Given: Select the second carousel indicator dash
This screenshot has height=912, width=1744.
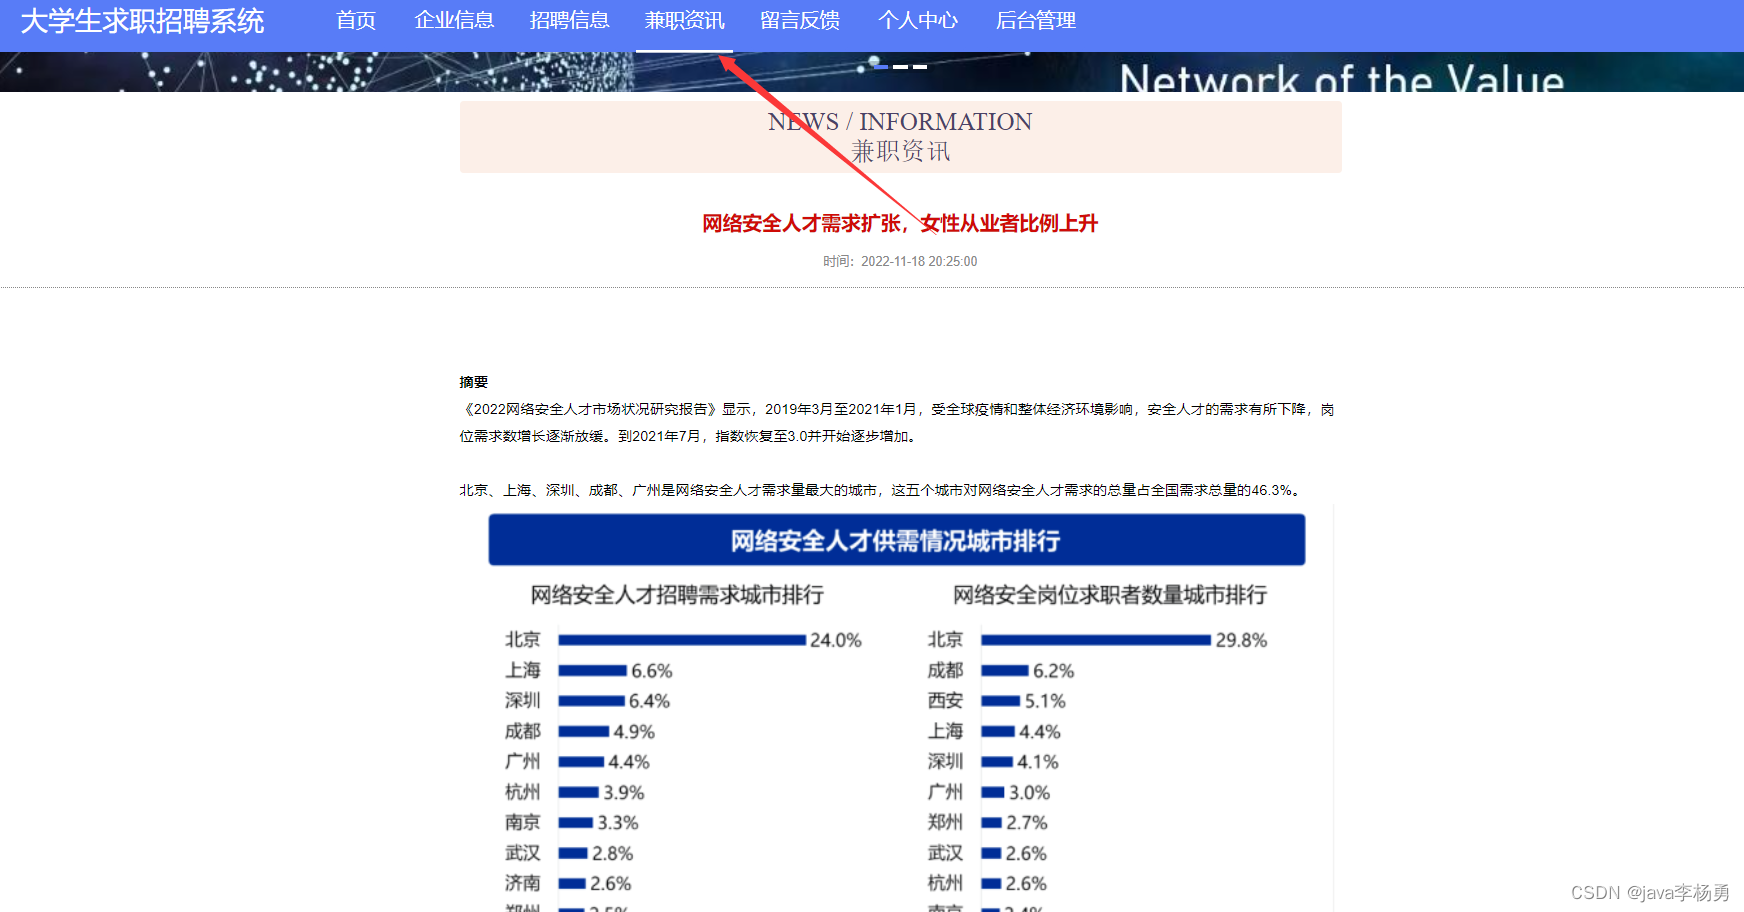Looking at the screenshot, I should 900,66.
